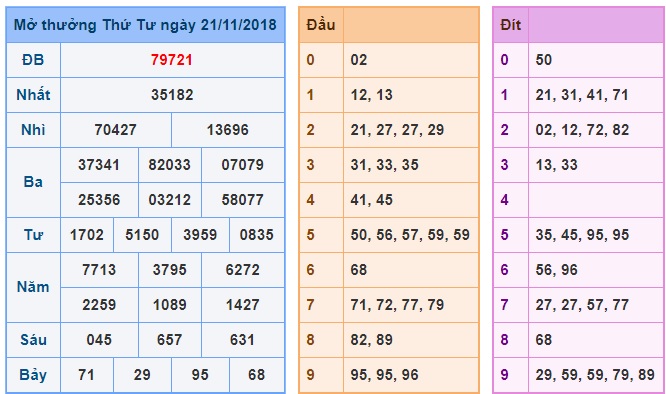Click the Nhì prize number 70427

[116, 129]
